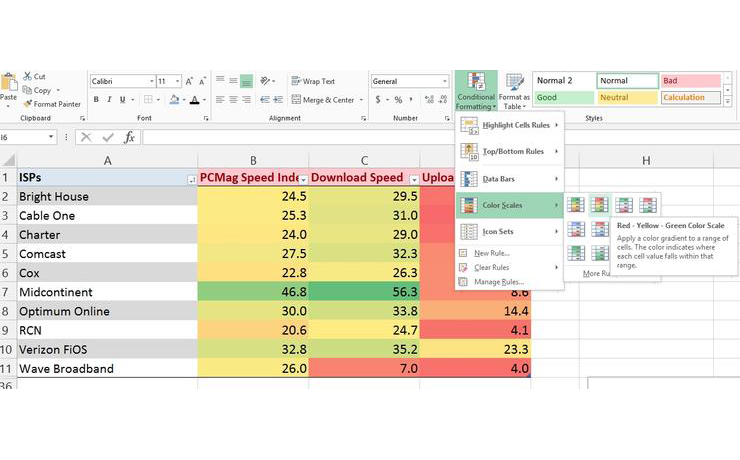Toggle the highlighted Bottom Align icon
Screen dimensions: 740x460
246,81
